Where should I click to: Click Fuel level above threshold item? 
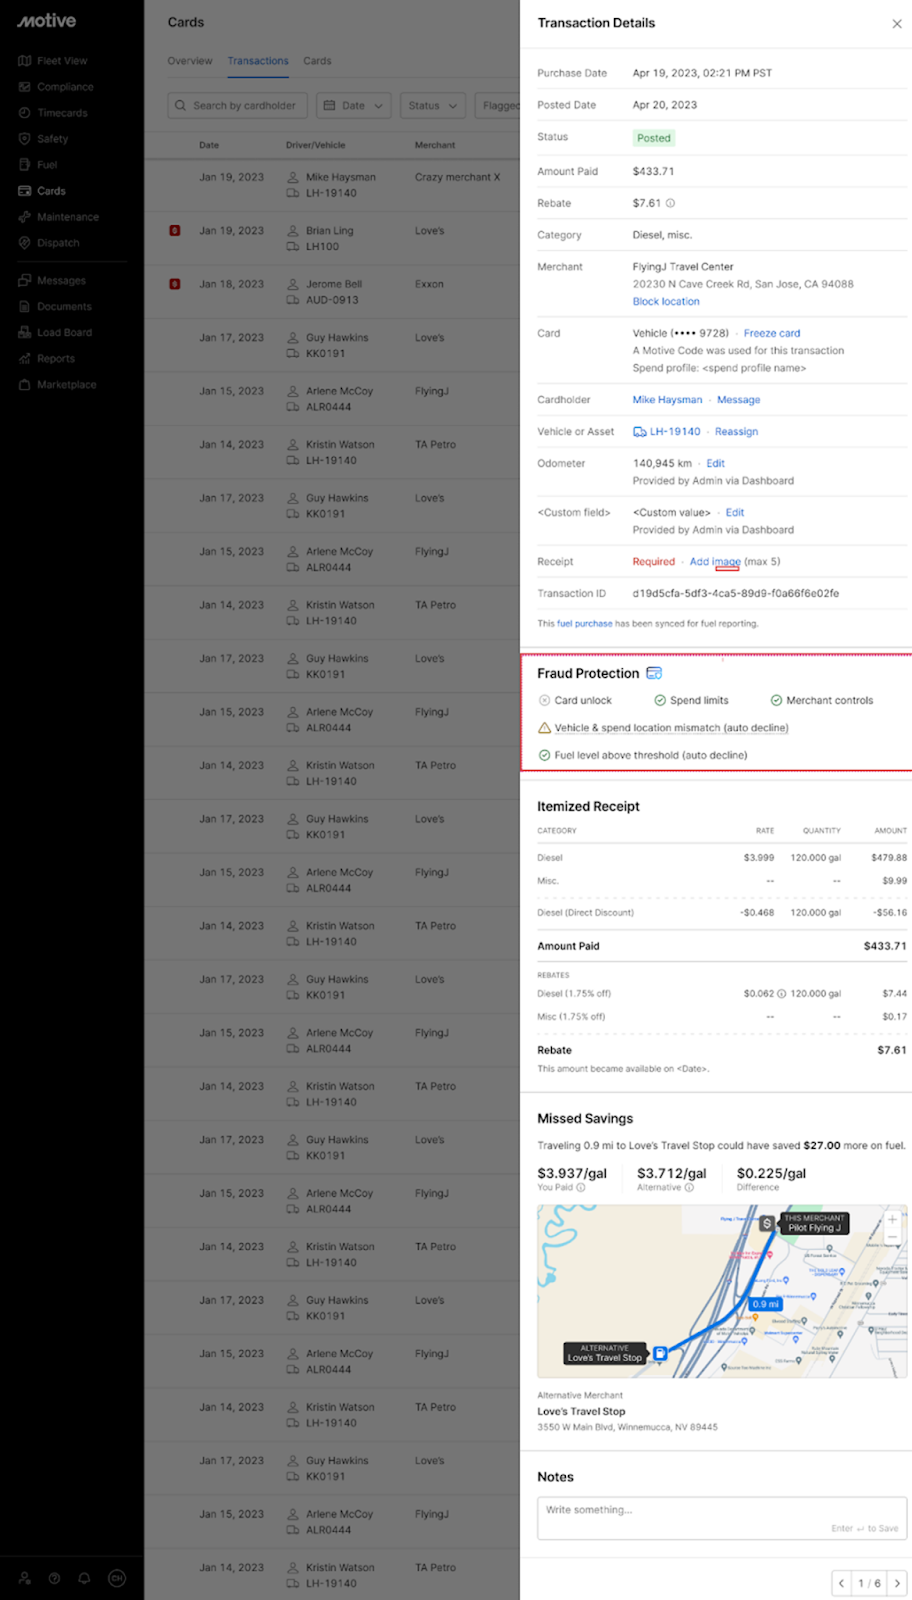point(643,756)
